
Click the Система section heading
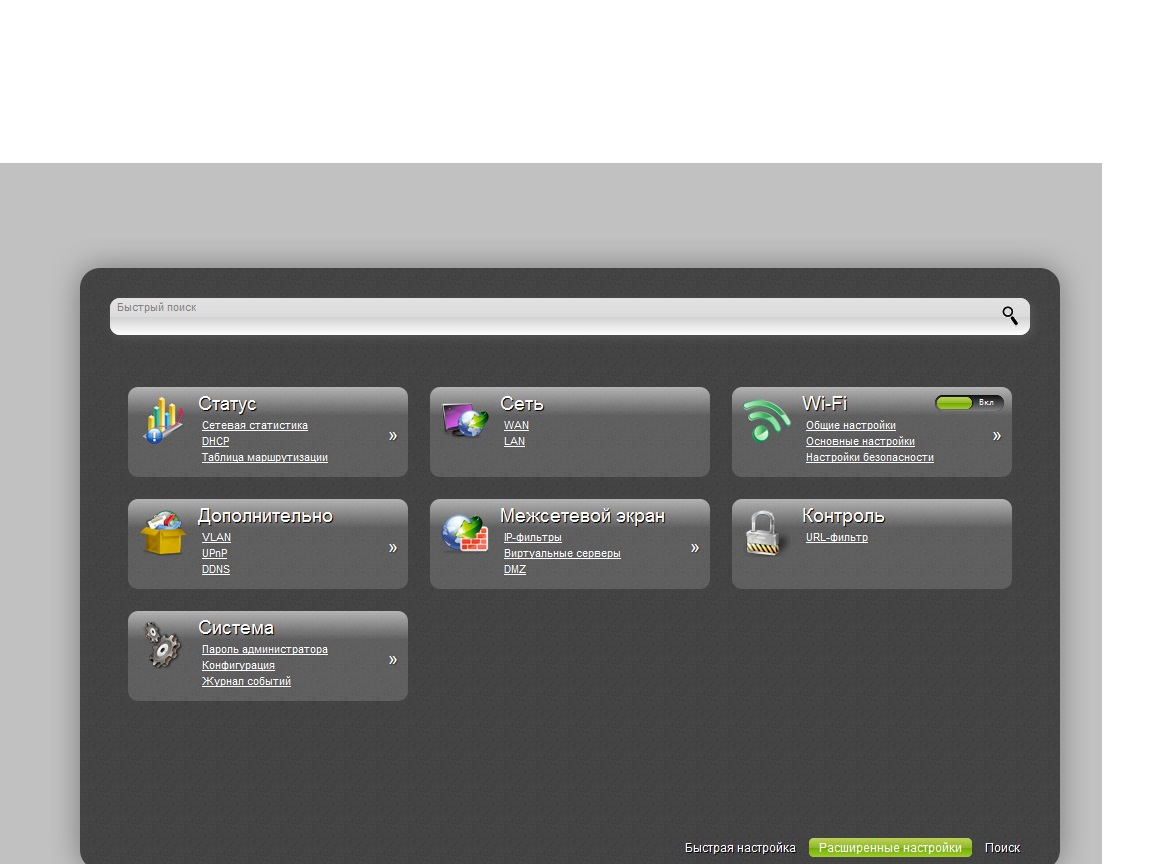tap(236, 628)
